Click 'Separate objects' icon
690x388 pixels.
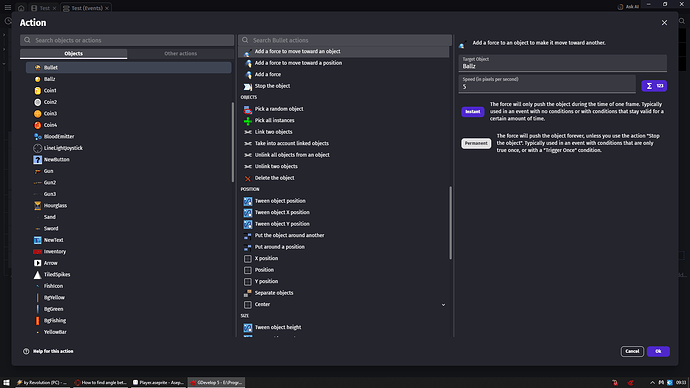[x=248, y=293]
